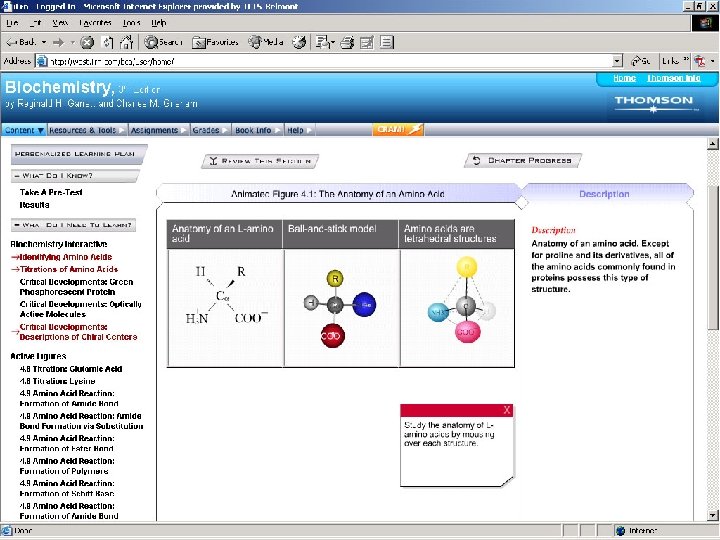Click the red COO ball in the ball-and-stick model
Image resolution: width=720 pixels, height=540 pixels.
(332, 336)
